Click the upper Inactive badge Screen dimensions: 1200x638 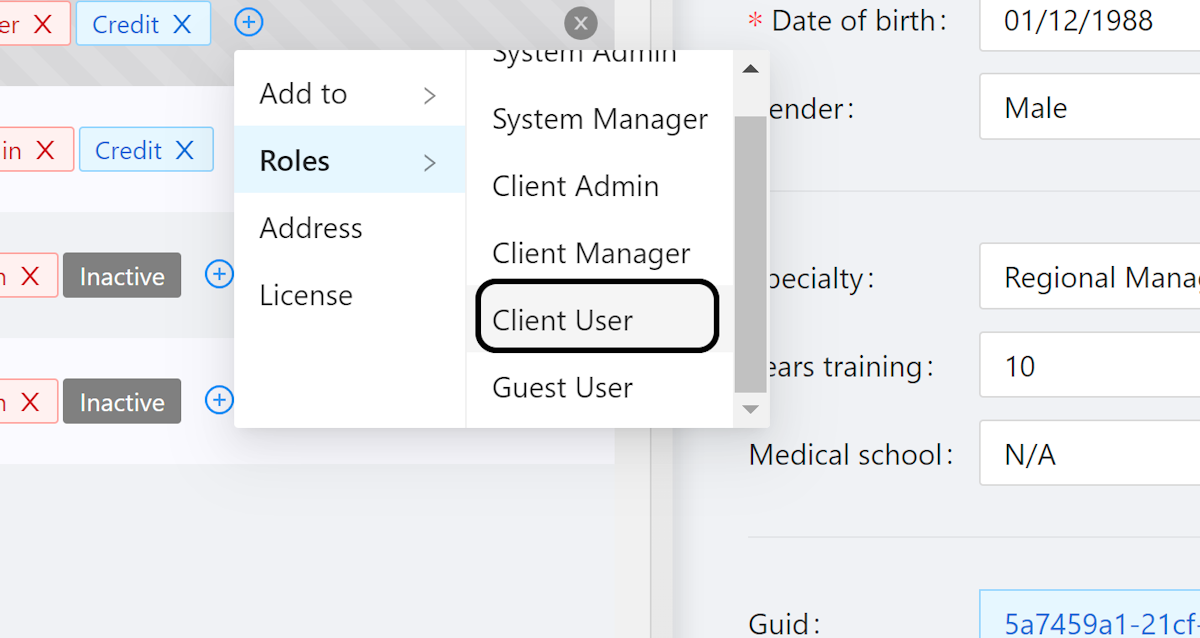pos(122,276)
